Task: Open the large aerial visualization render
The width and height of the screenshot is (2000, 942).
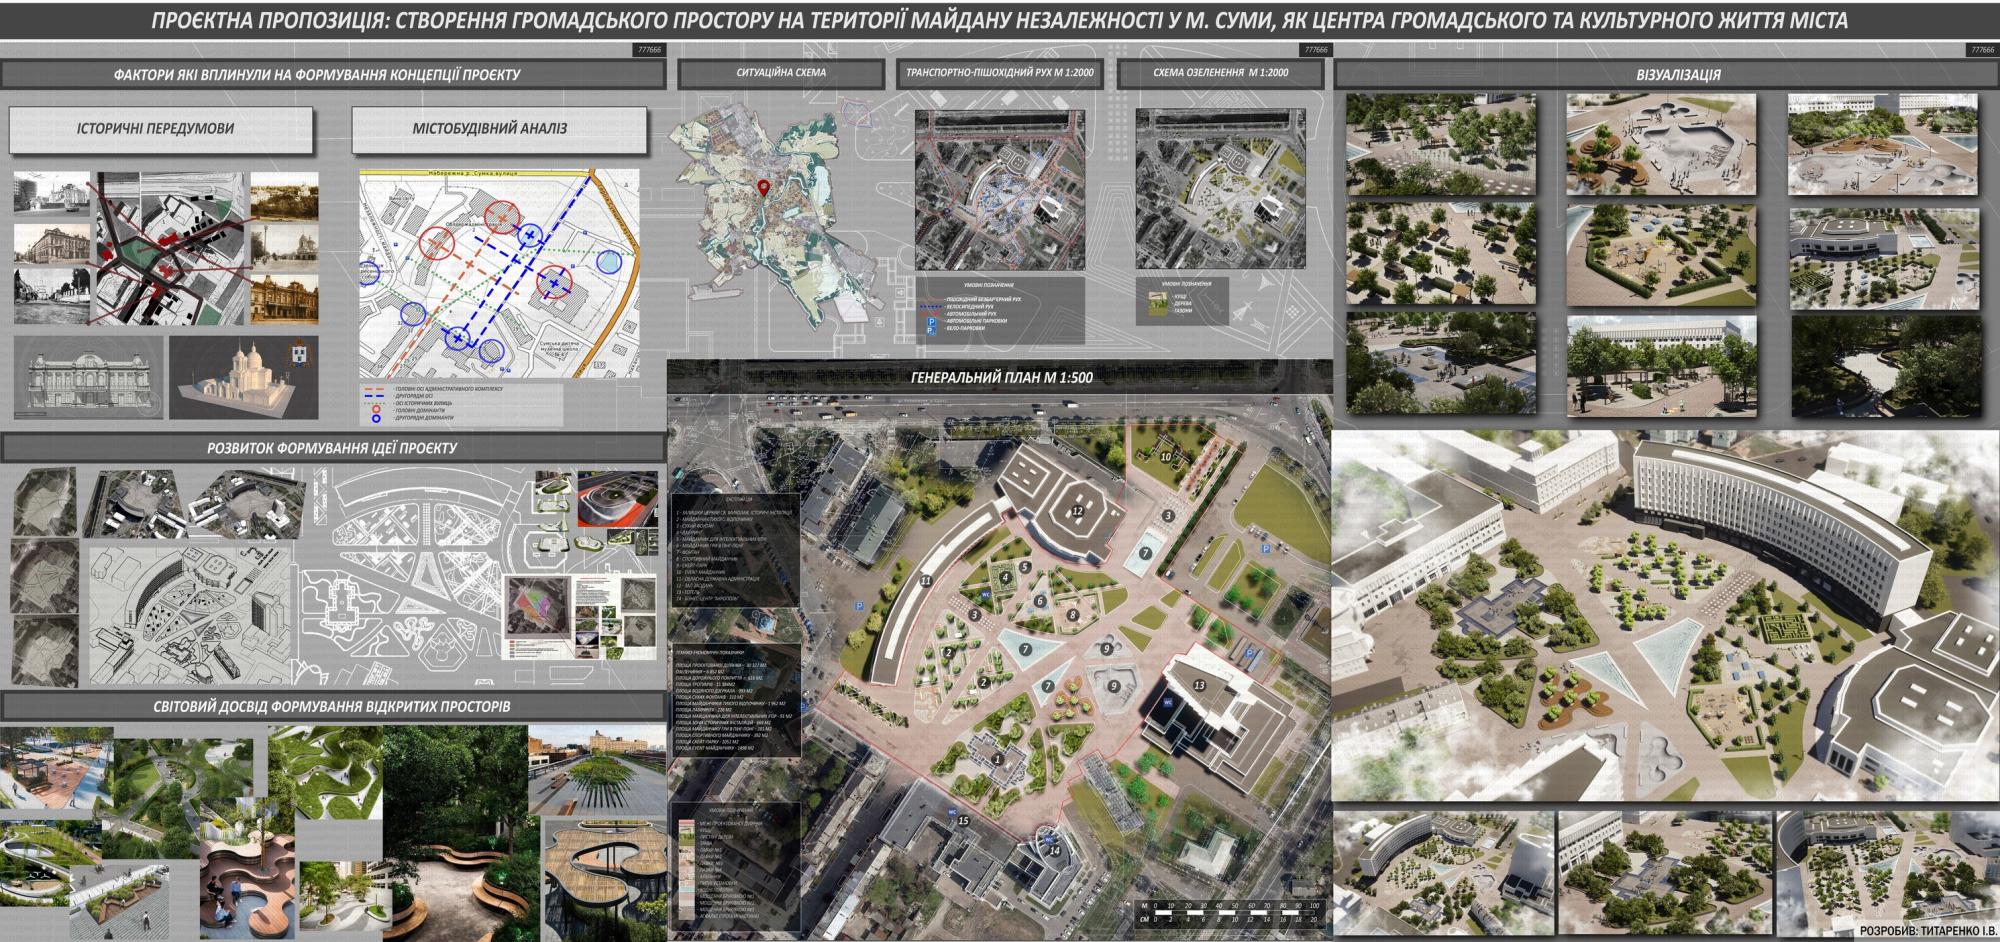Action: [x=1665, y=615]
